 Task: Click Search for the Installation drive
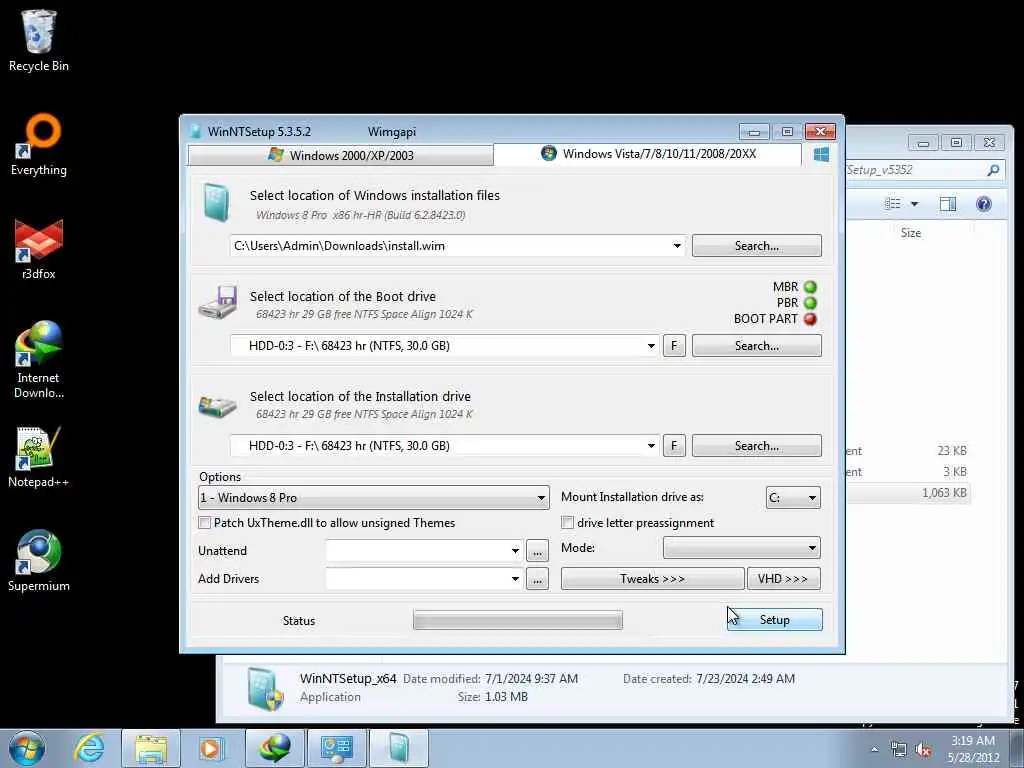(757, 446)
